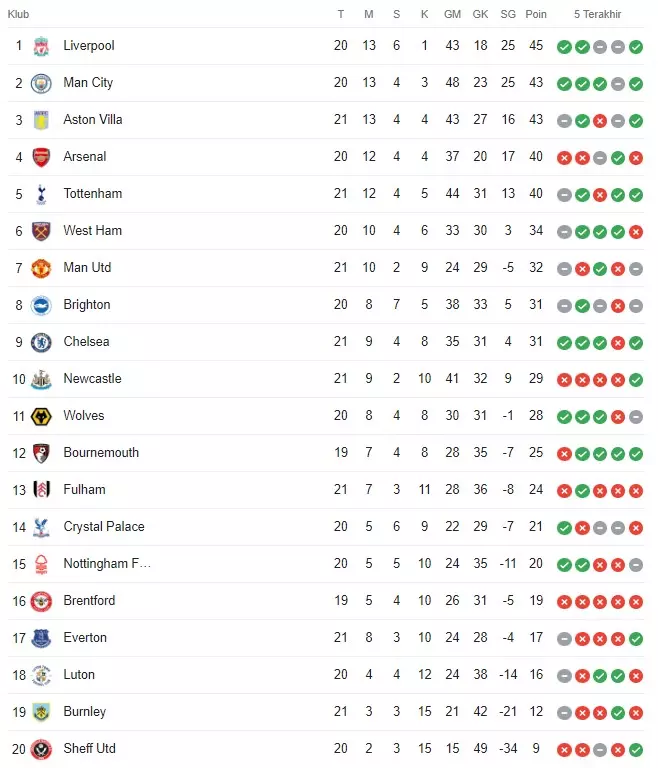The height and width of the screenshot is (768, 658).
Task: Open the Brighton team link
Action: [87, 305]
